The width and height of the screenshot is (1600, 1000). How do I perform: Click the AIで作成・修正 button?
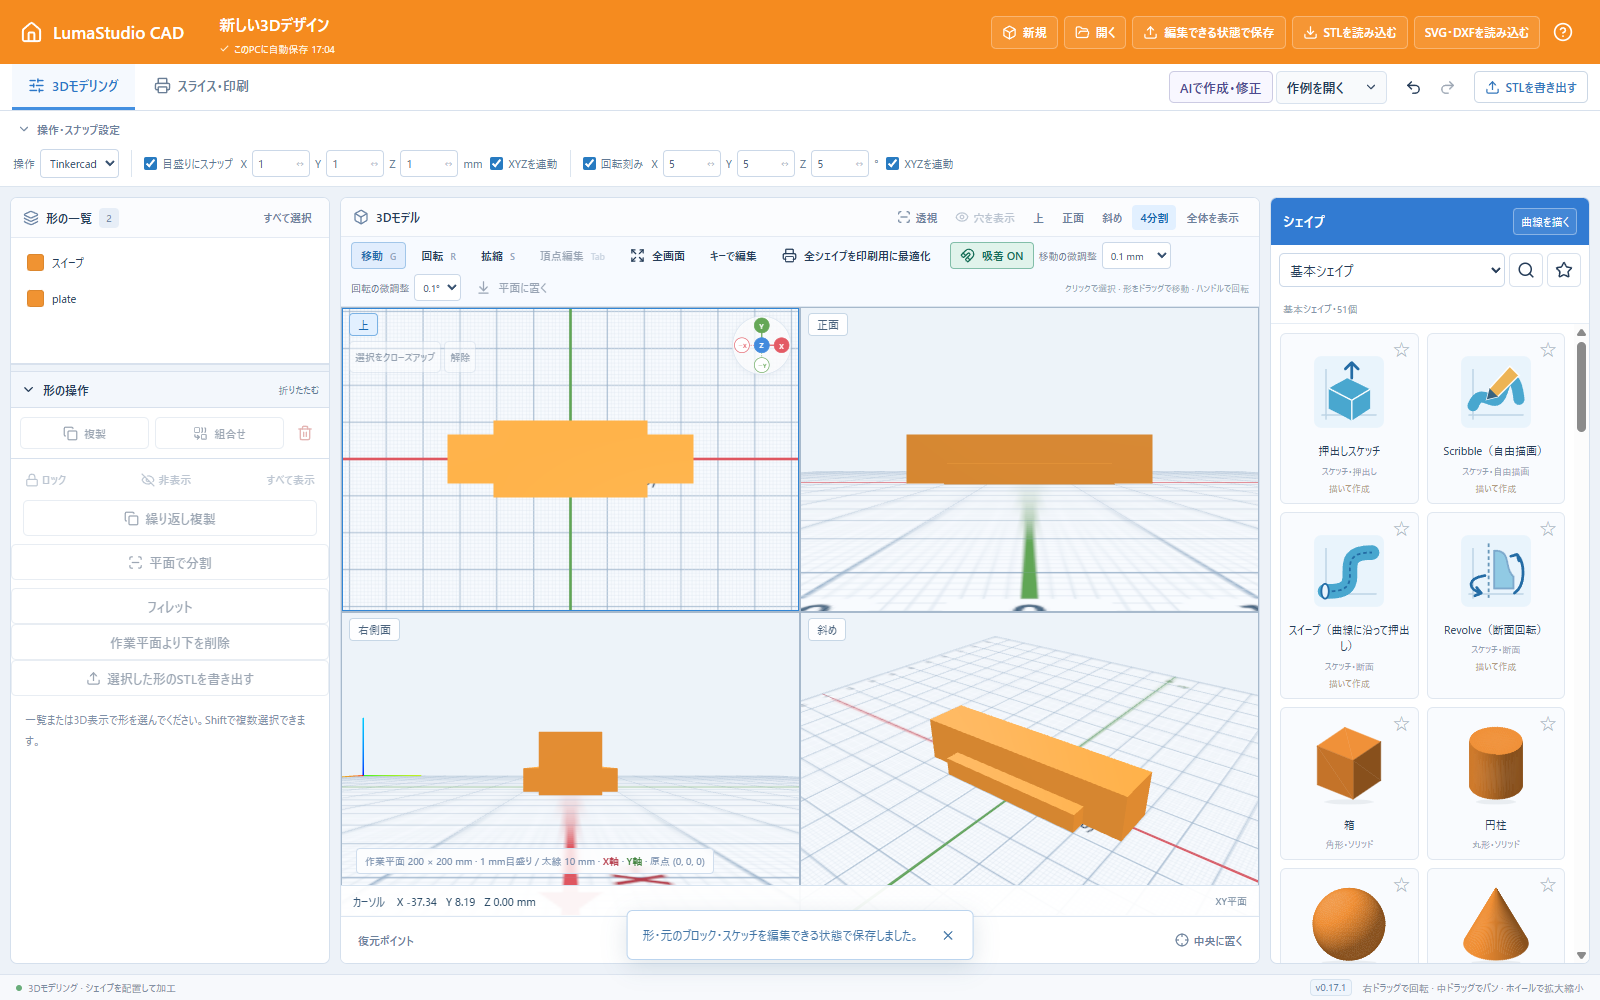coord(1220,88)
